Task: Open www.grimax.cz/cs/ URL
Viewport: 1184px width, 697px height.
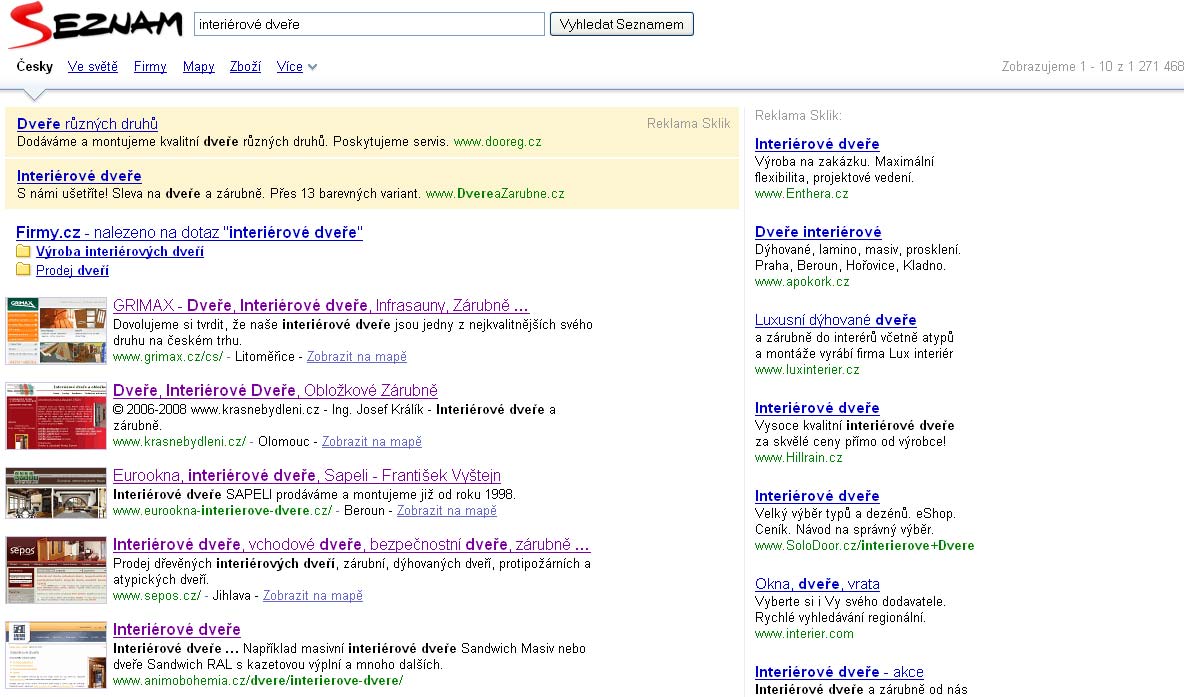Action: [x=168, y=356]
